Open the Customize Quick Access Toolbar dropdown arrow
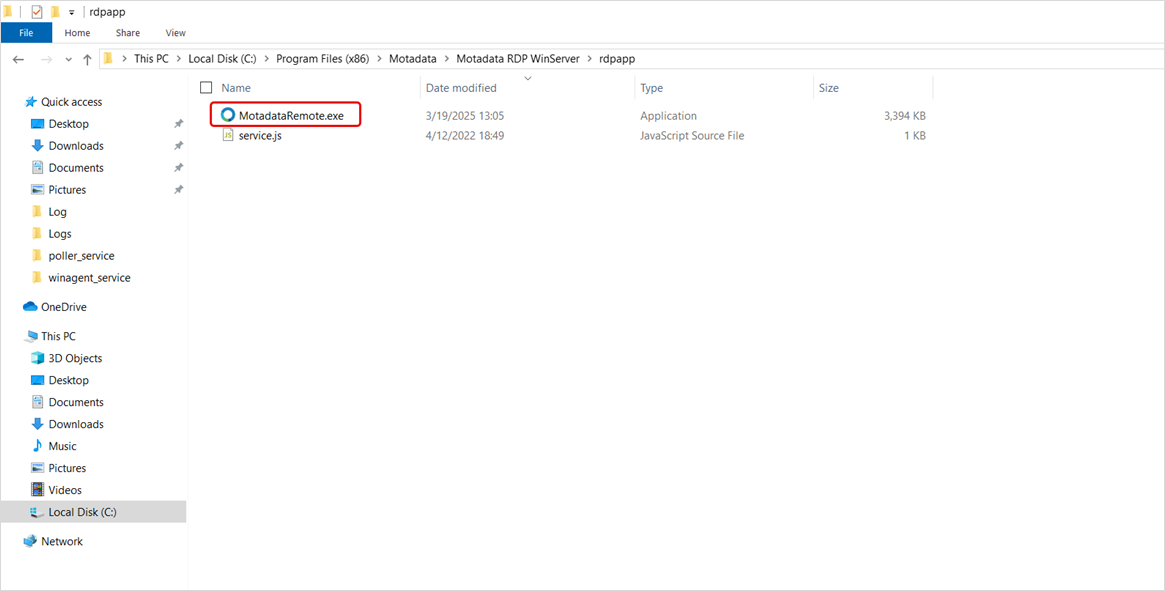The width and height of the screenshot is (1165, 591). [71, 13]
